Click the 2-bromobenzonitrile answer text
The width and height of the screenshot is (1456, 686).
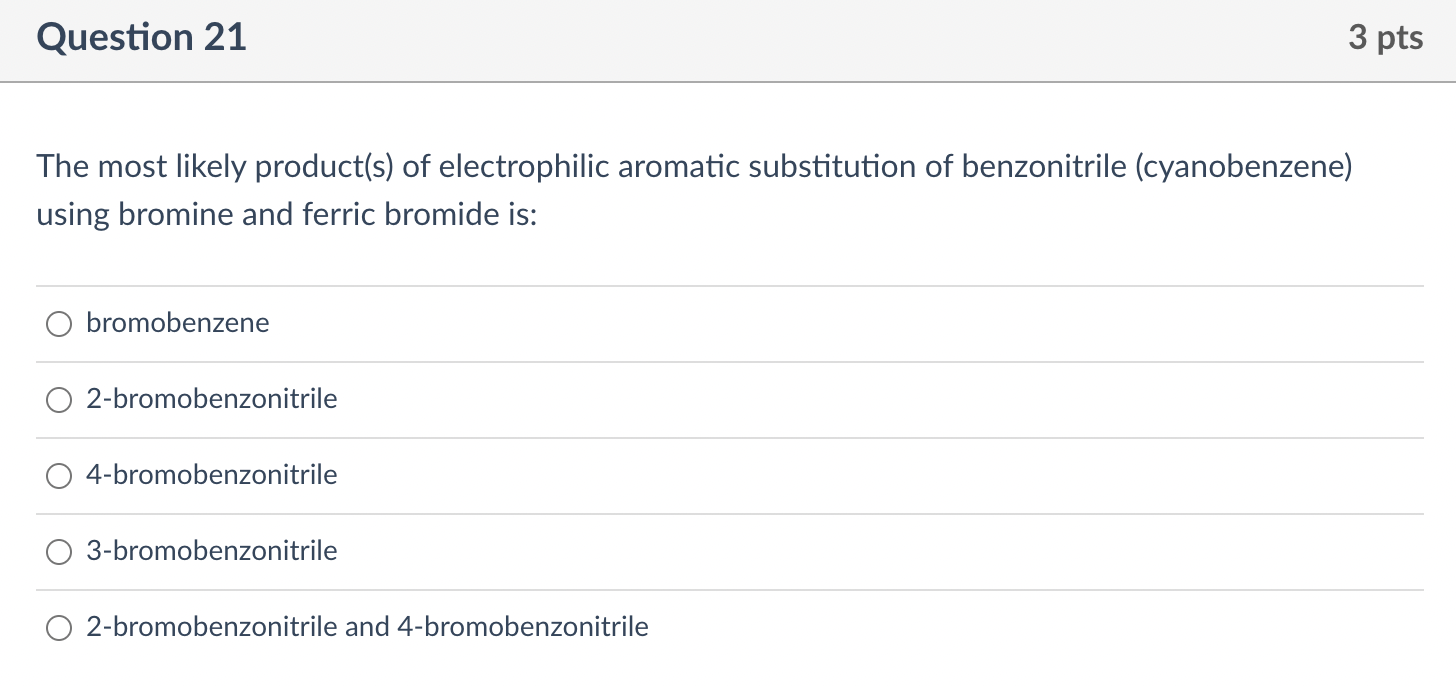[x=212, y=399]
